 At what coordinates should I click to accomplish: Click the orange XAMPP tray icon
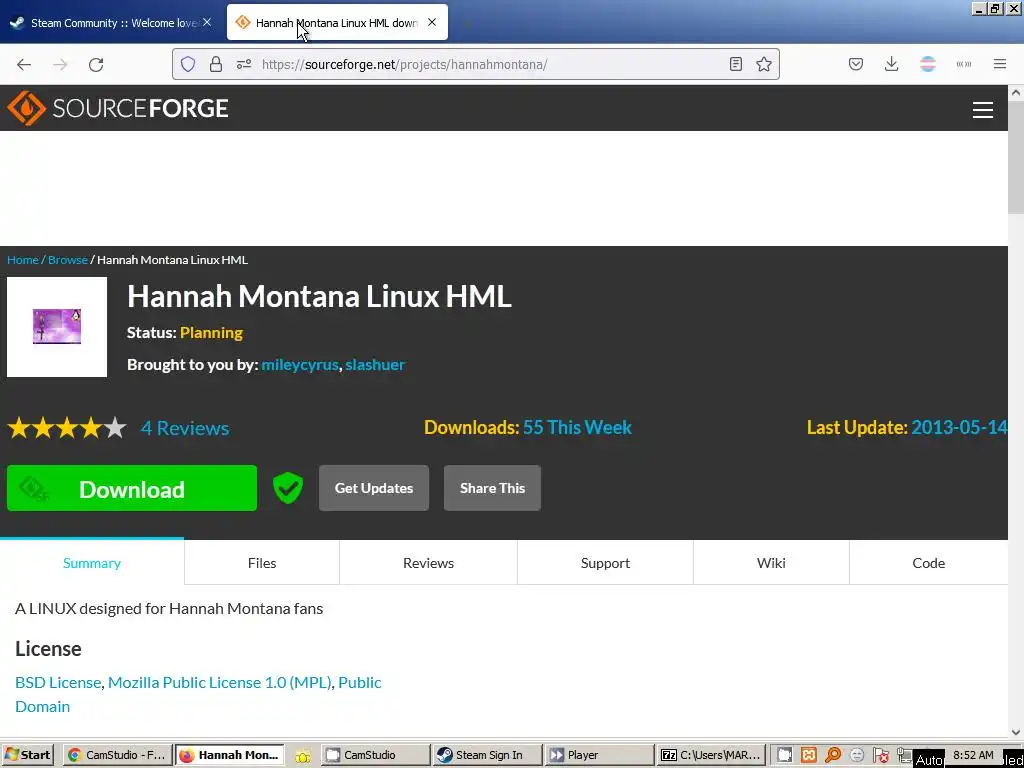point(809,756)
